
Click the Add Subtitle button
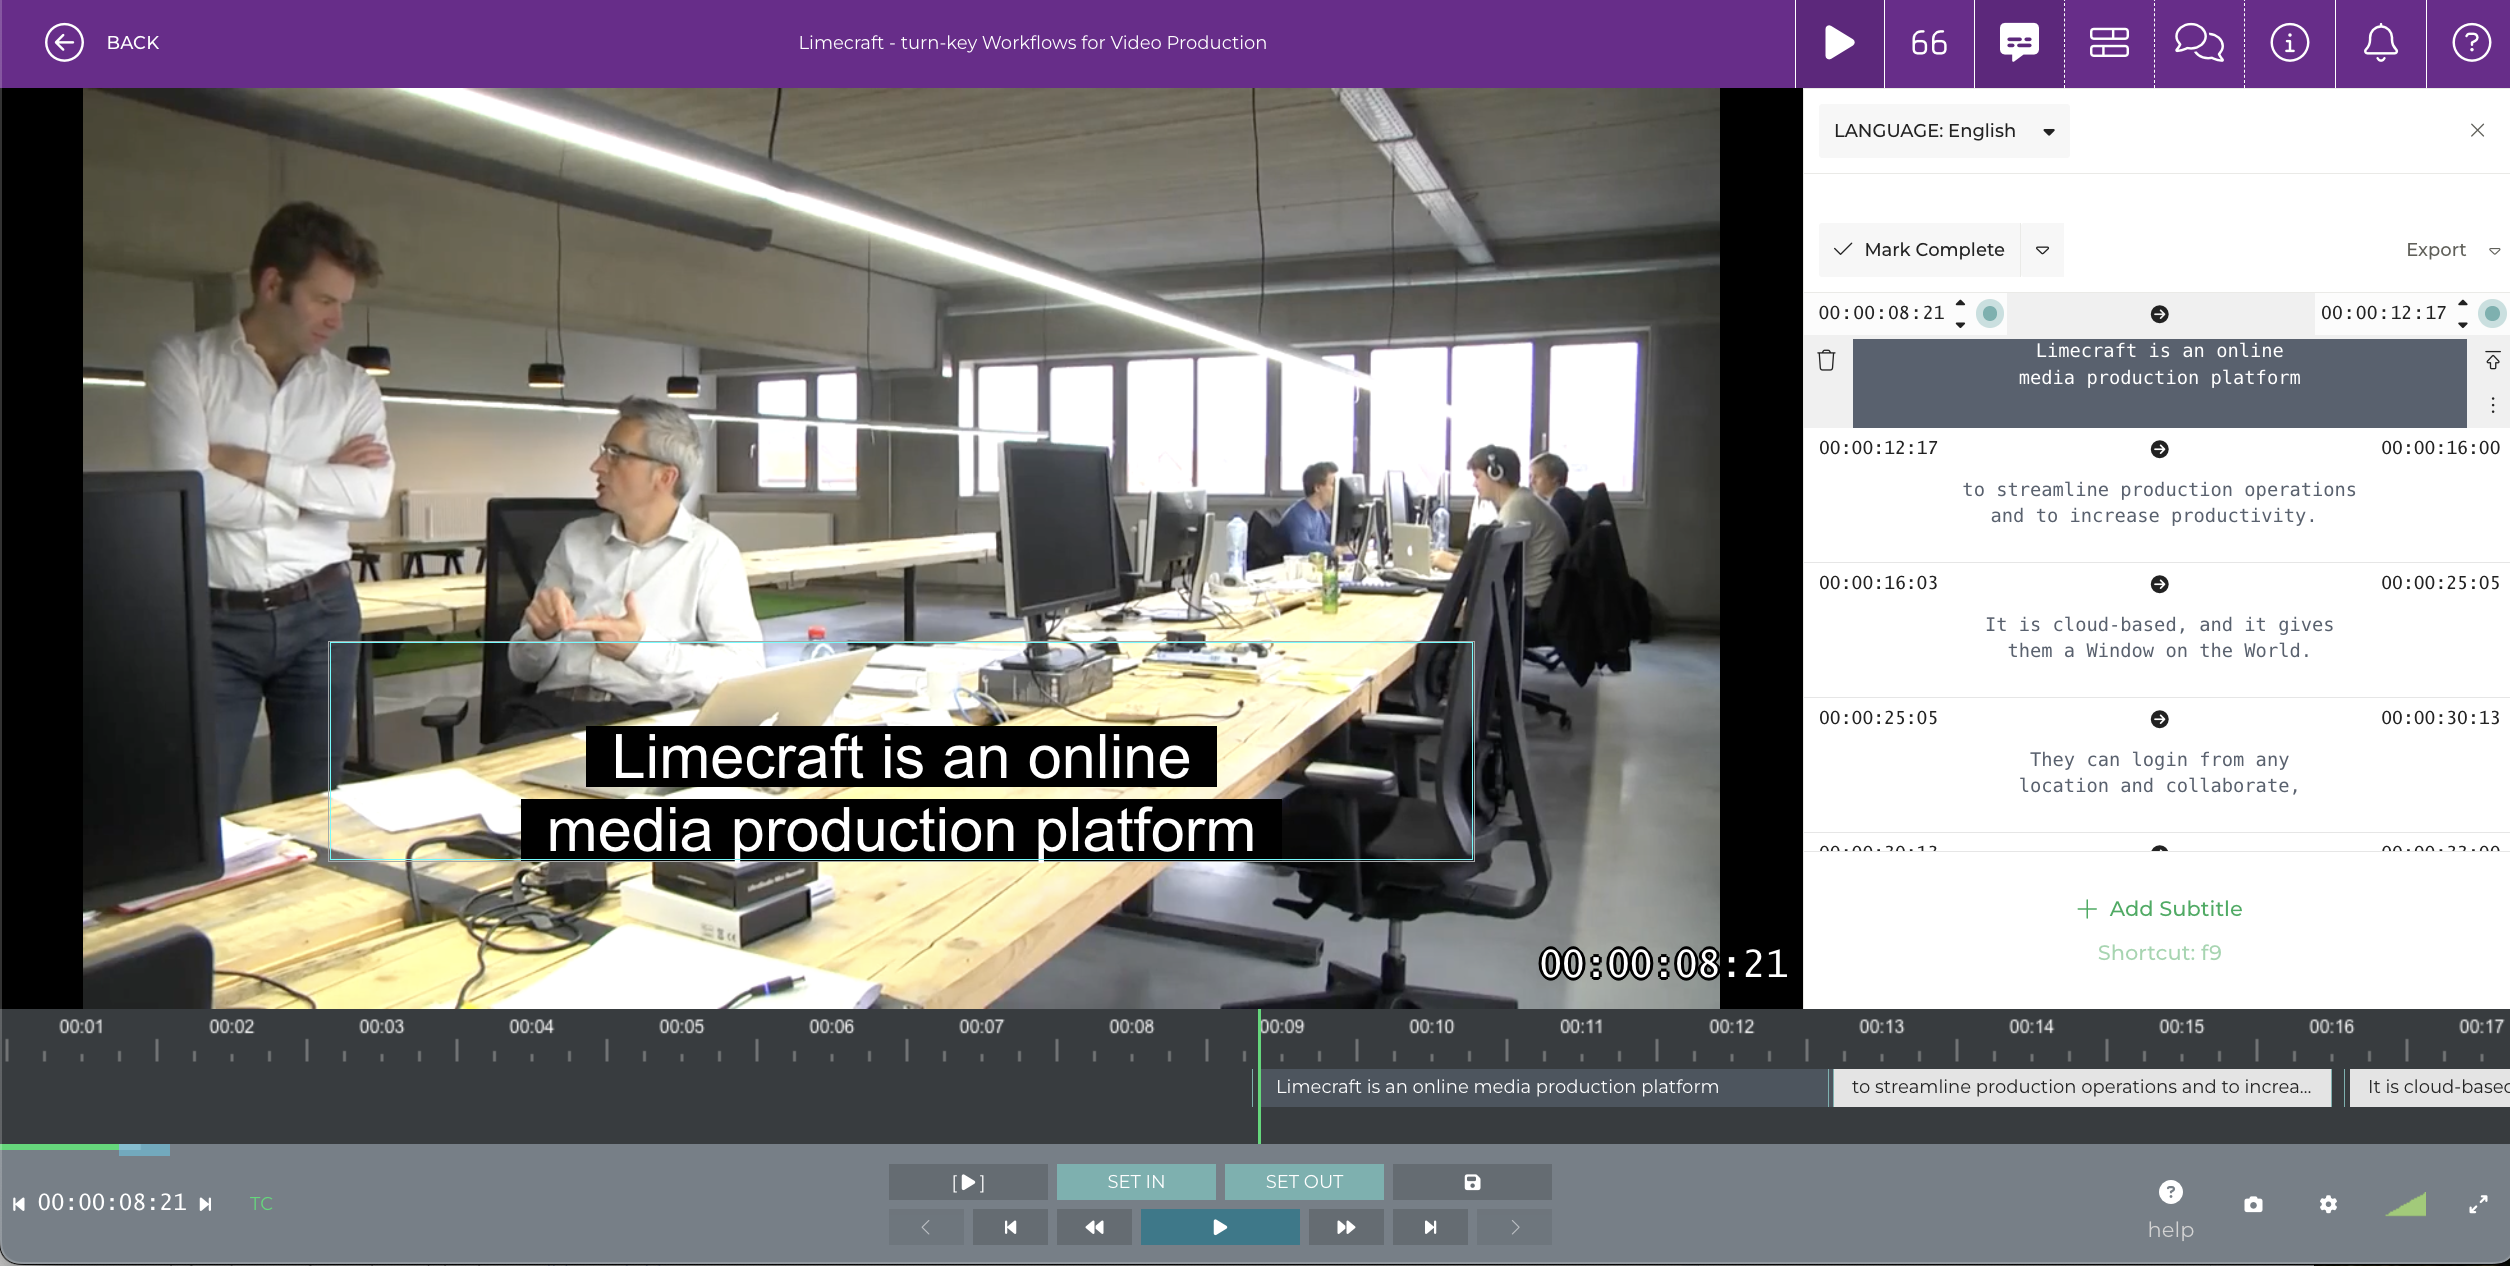point(2159,908)
